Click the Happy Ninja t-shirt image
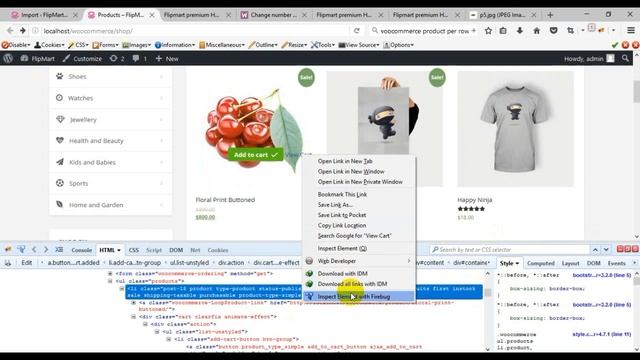 tap(515, 129)
